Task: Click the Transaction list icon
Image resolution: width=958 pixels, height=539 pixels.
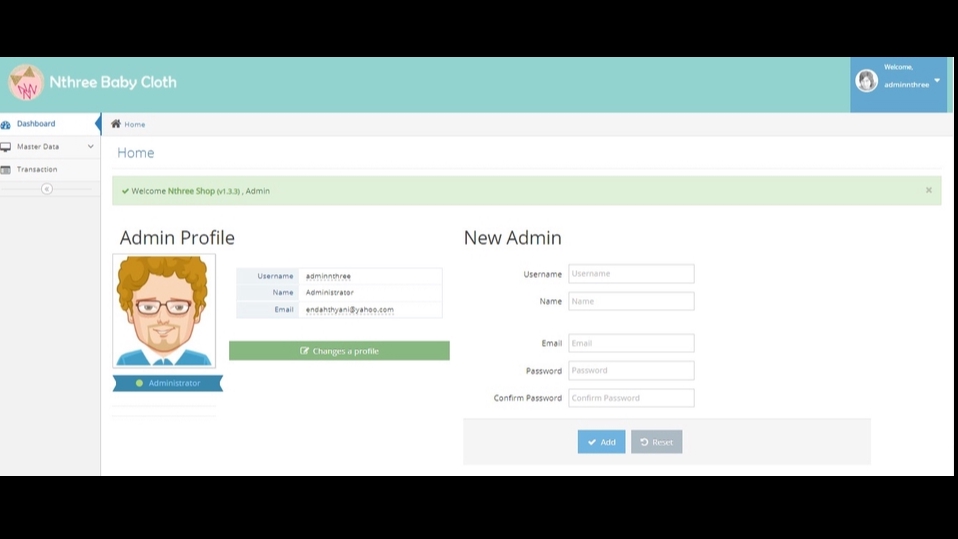Action: coord(5,170)
